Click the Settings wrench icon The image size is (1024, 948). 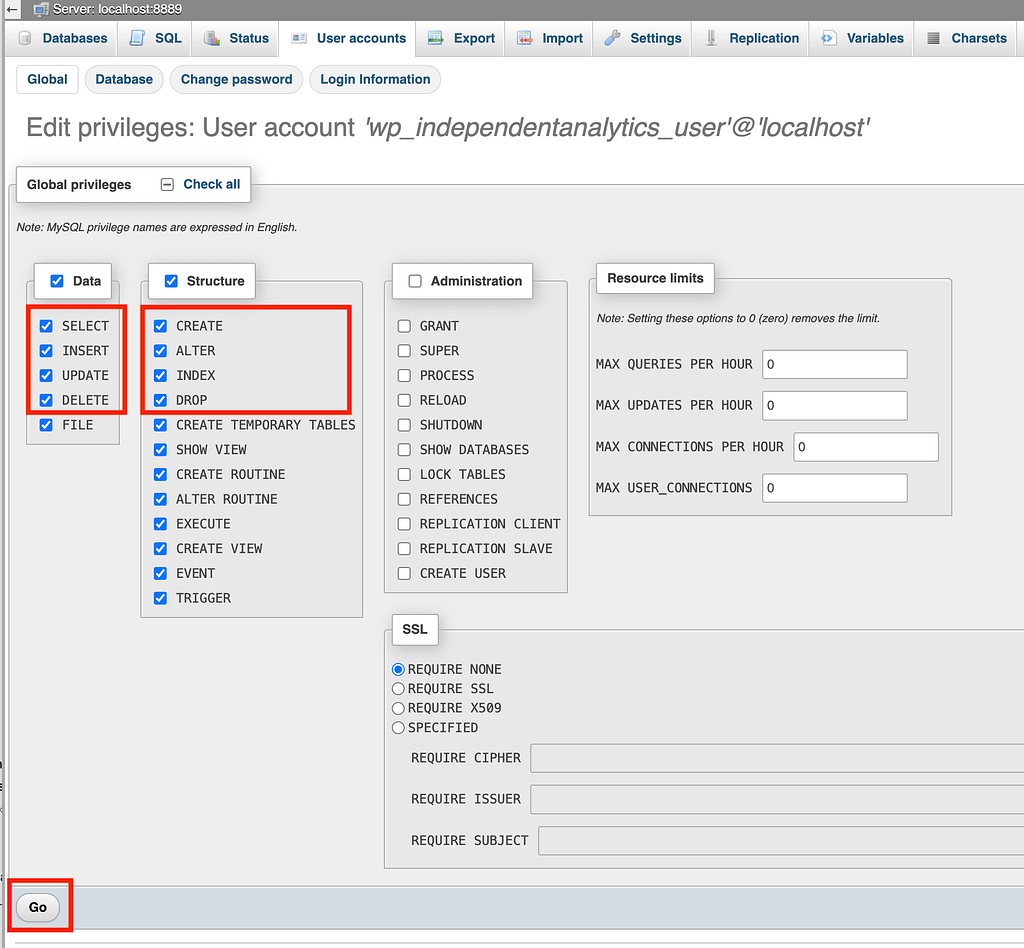(x=612, y=38)
